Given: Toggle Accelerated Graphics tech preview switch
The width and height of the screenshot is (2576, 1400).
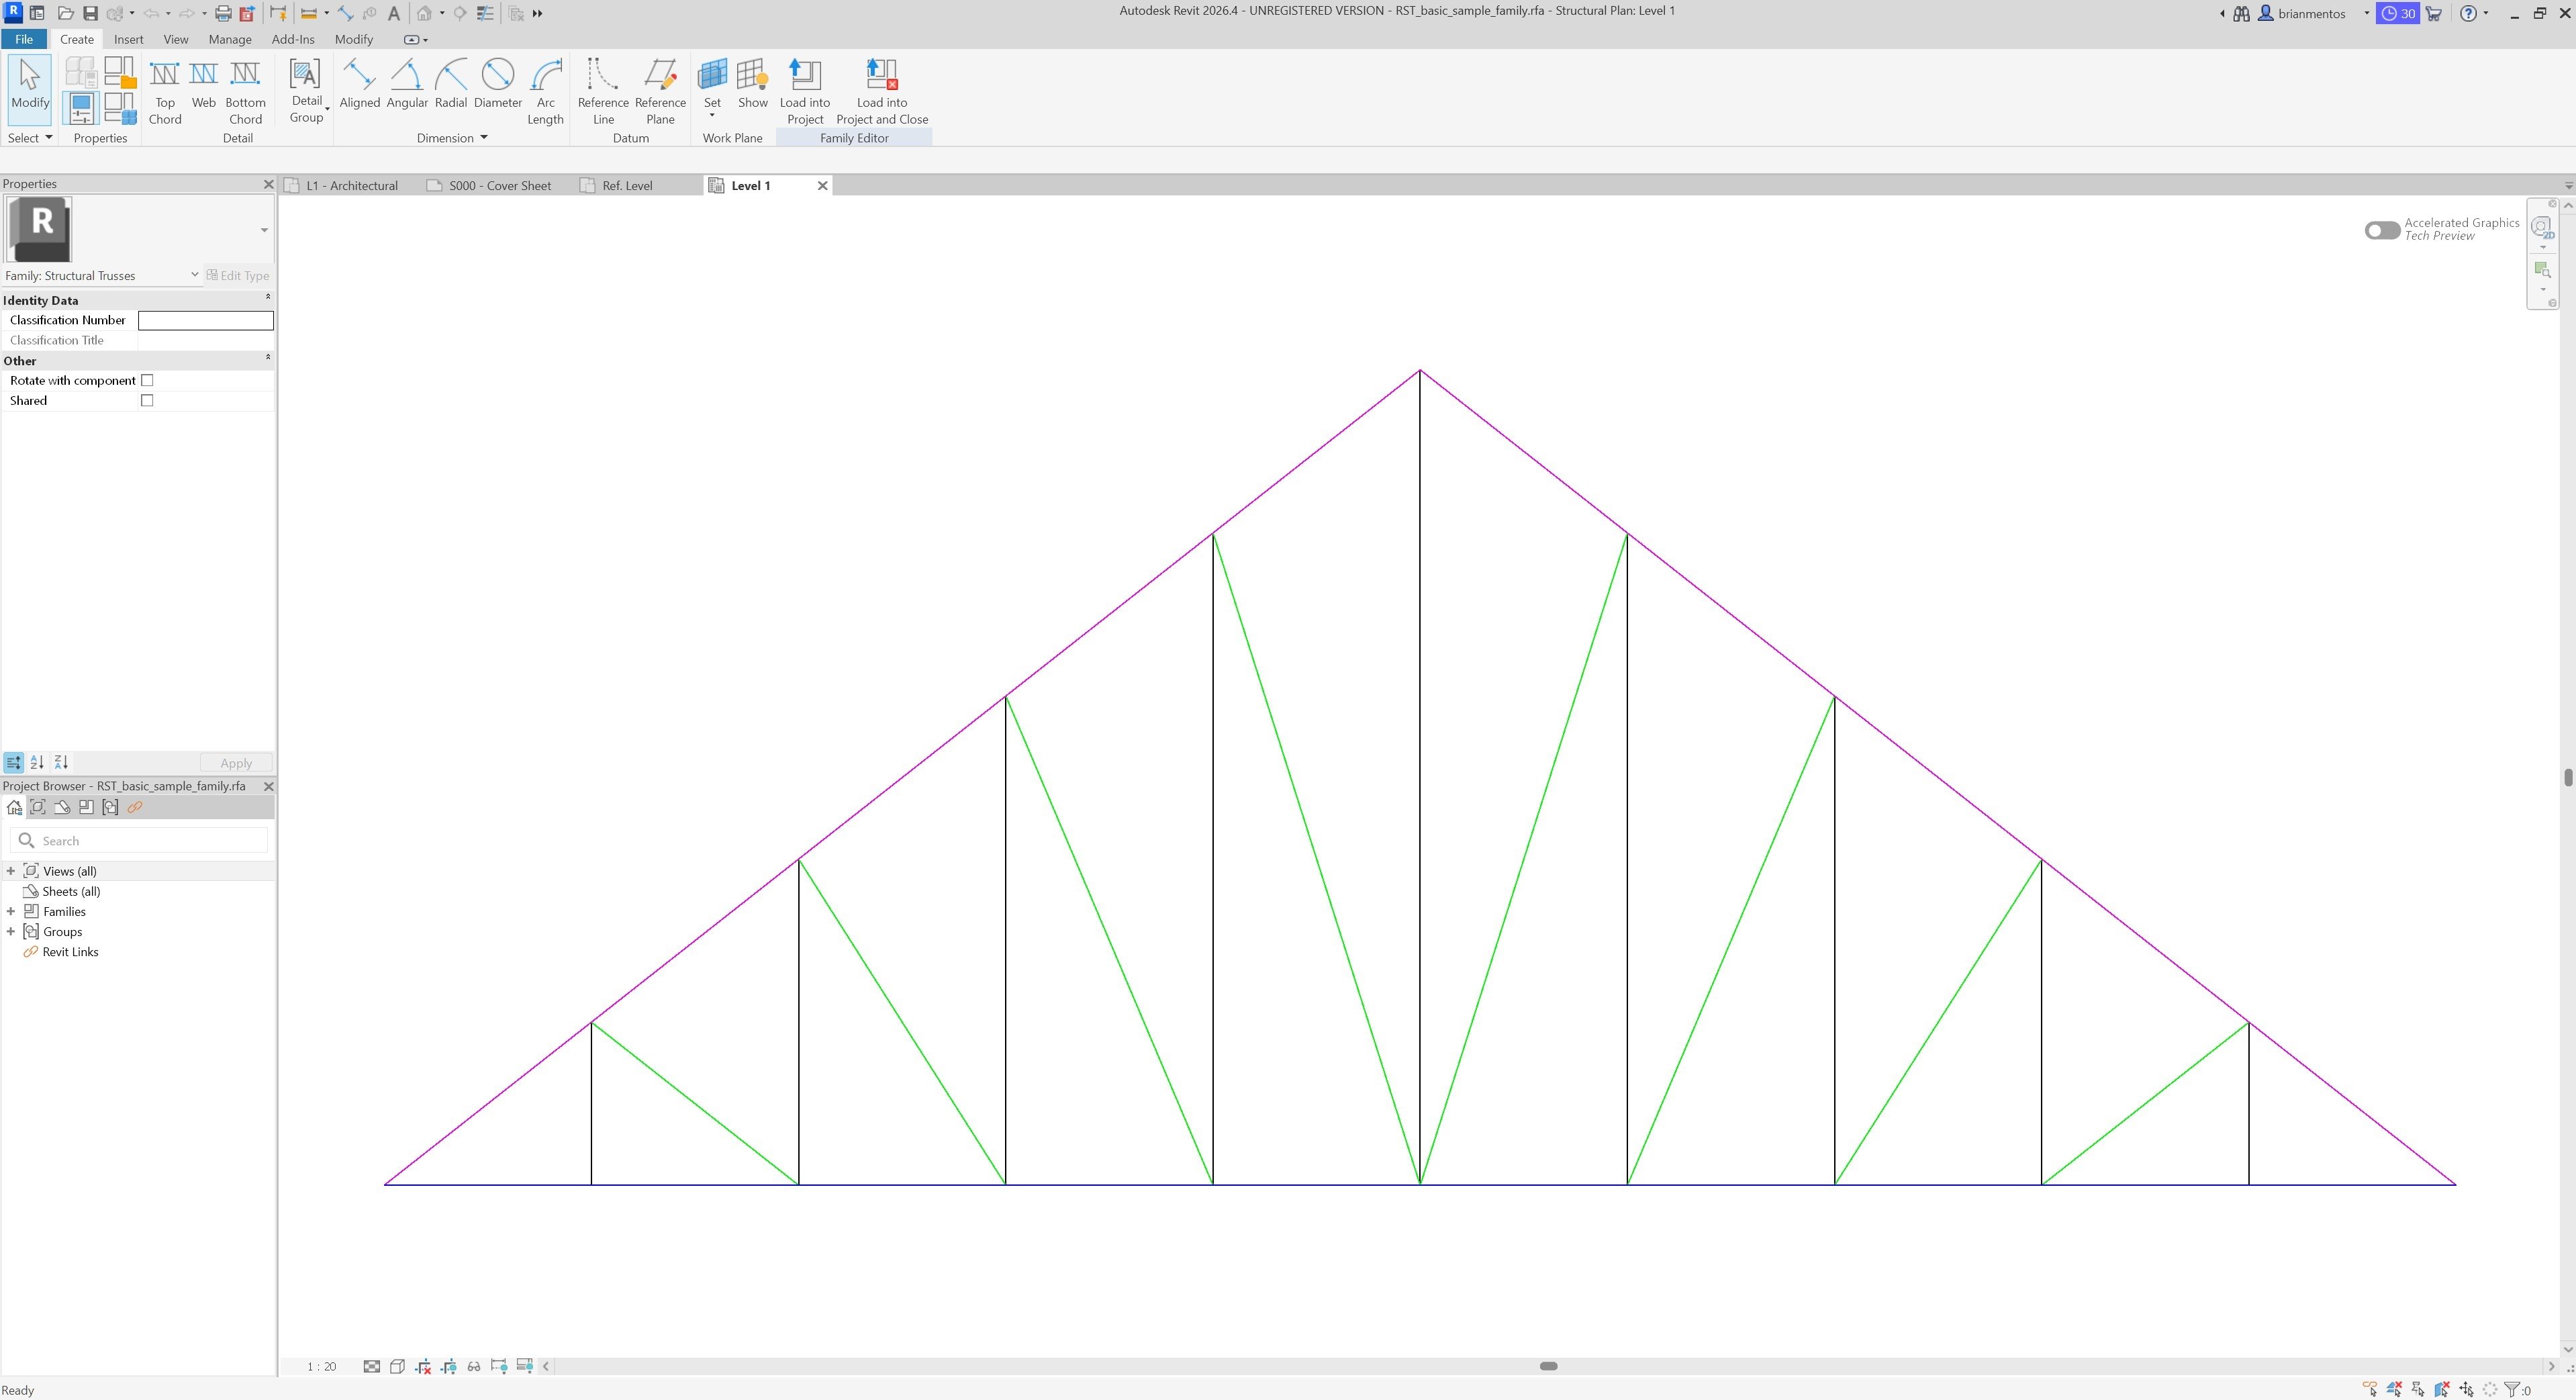Looking at the screenshot, I should (2381, 230).
